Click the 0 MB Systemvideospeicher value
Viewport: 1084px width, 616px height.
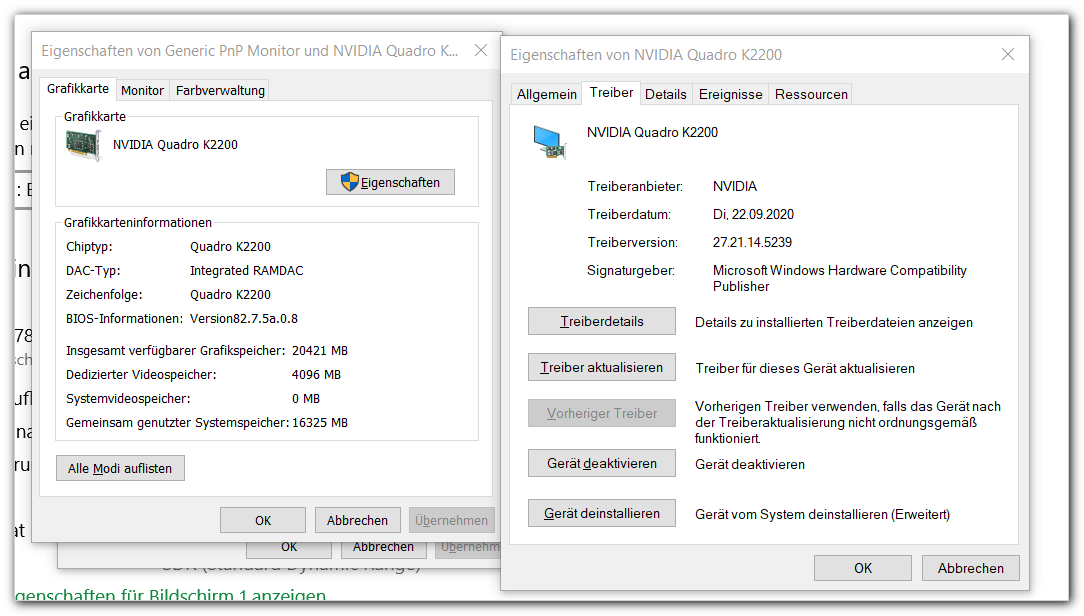click(x=306, y=399)
